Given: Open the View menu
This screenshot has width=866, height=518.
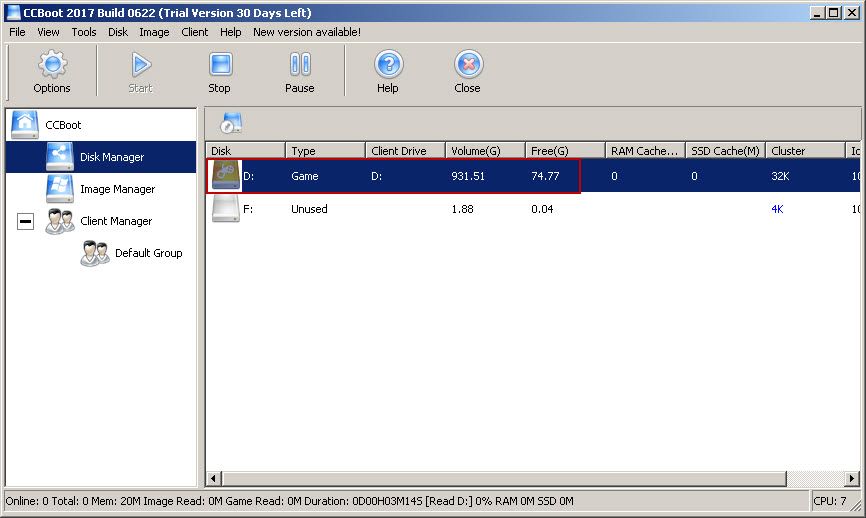Looking at the screenshot, I should point(48,32).
